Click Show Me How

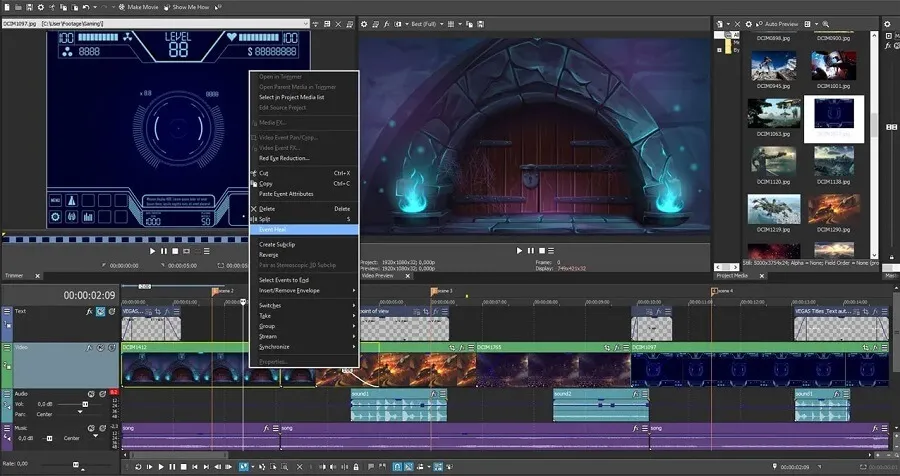(187, 7)
